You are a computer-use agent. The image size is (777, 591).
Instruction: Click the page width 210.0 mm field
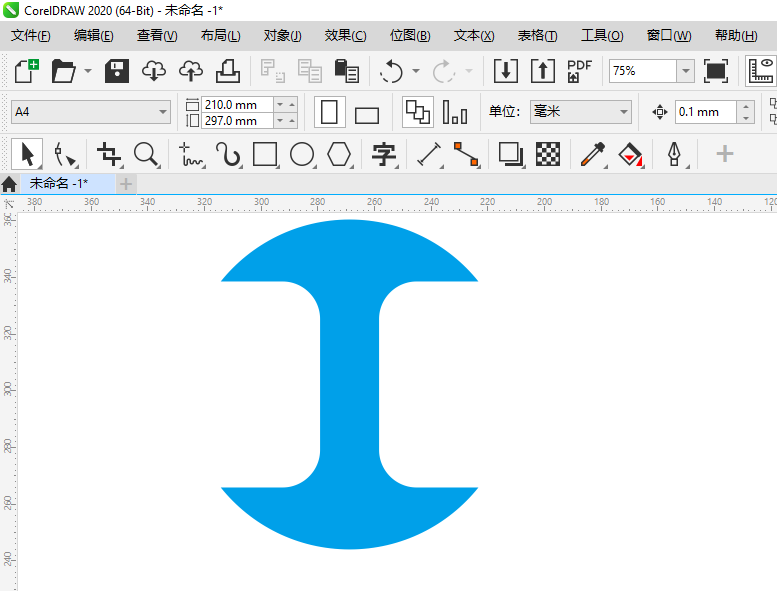click(x=237, y=105)
